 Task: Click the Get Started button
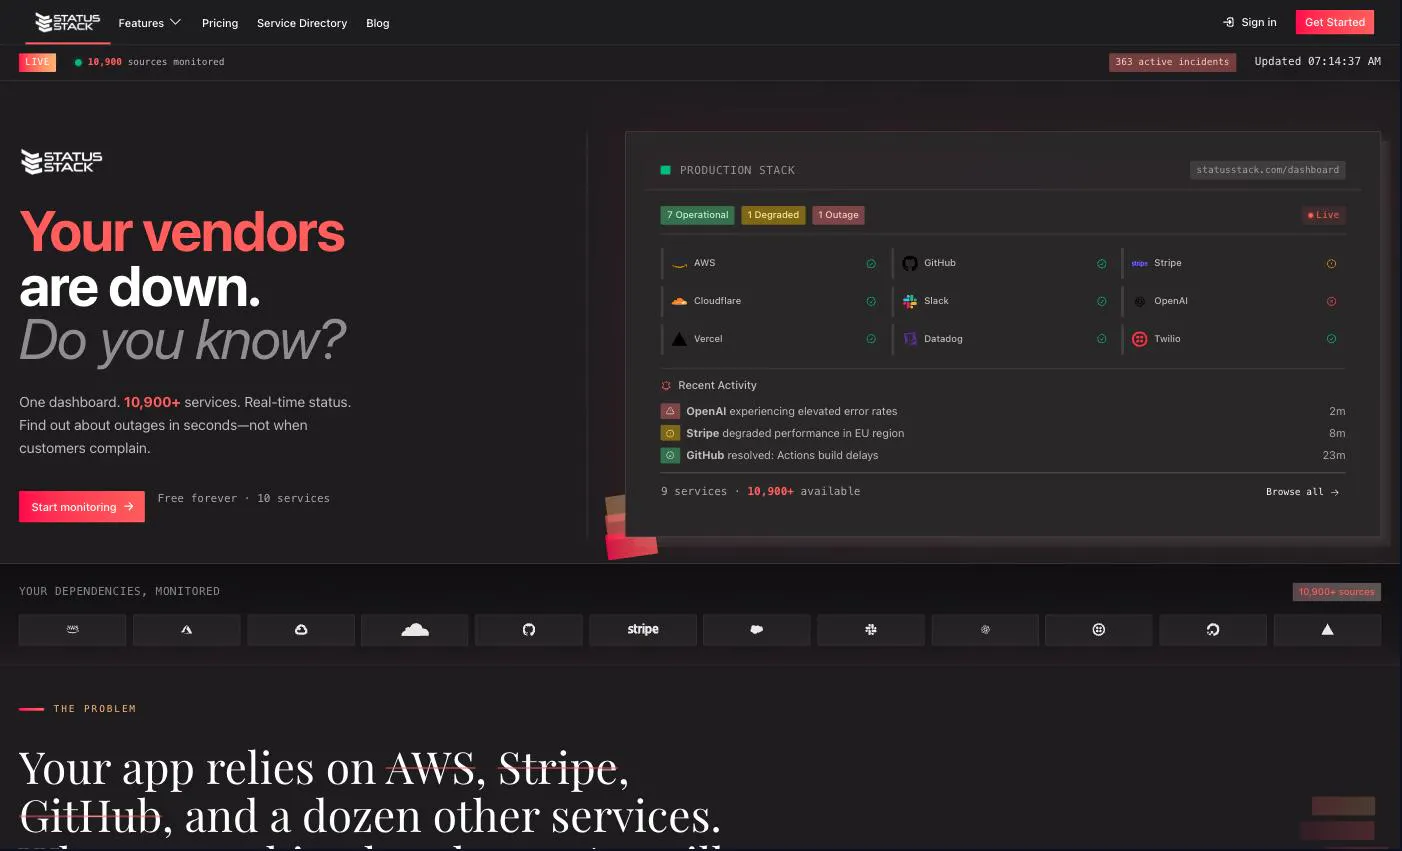pos(1335,22)
